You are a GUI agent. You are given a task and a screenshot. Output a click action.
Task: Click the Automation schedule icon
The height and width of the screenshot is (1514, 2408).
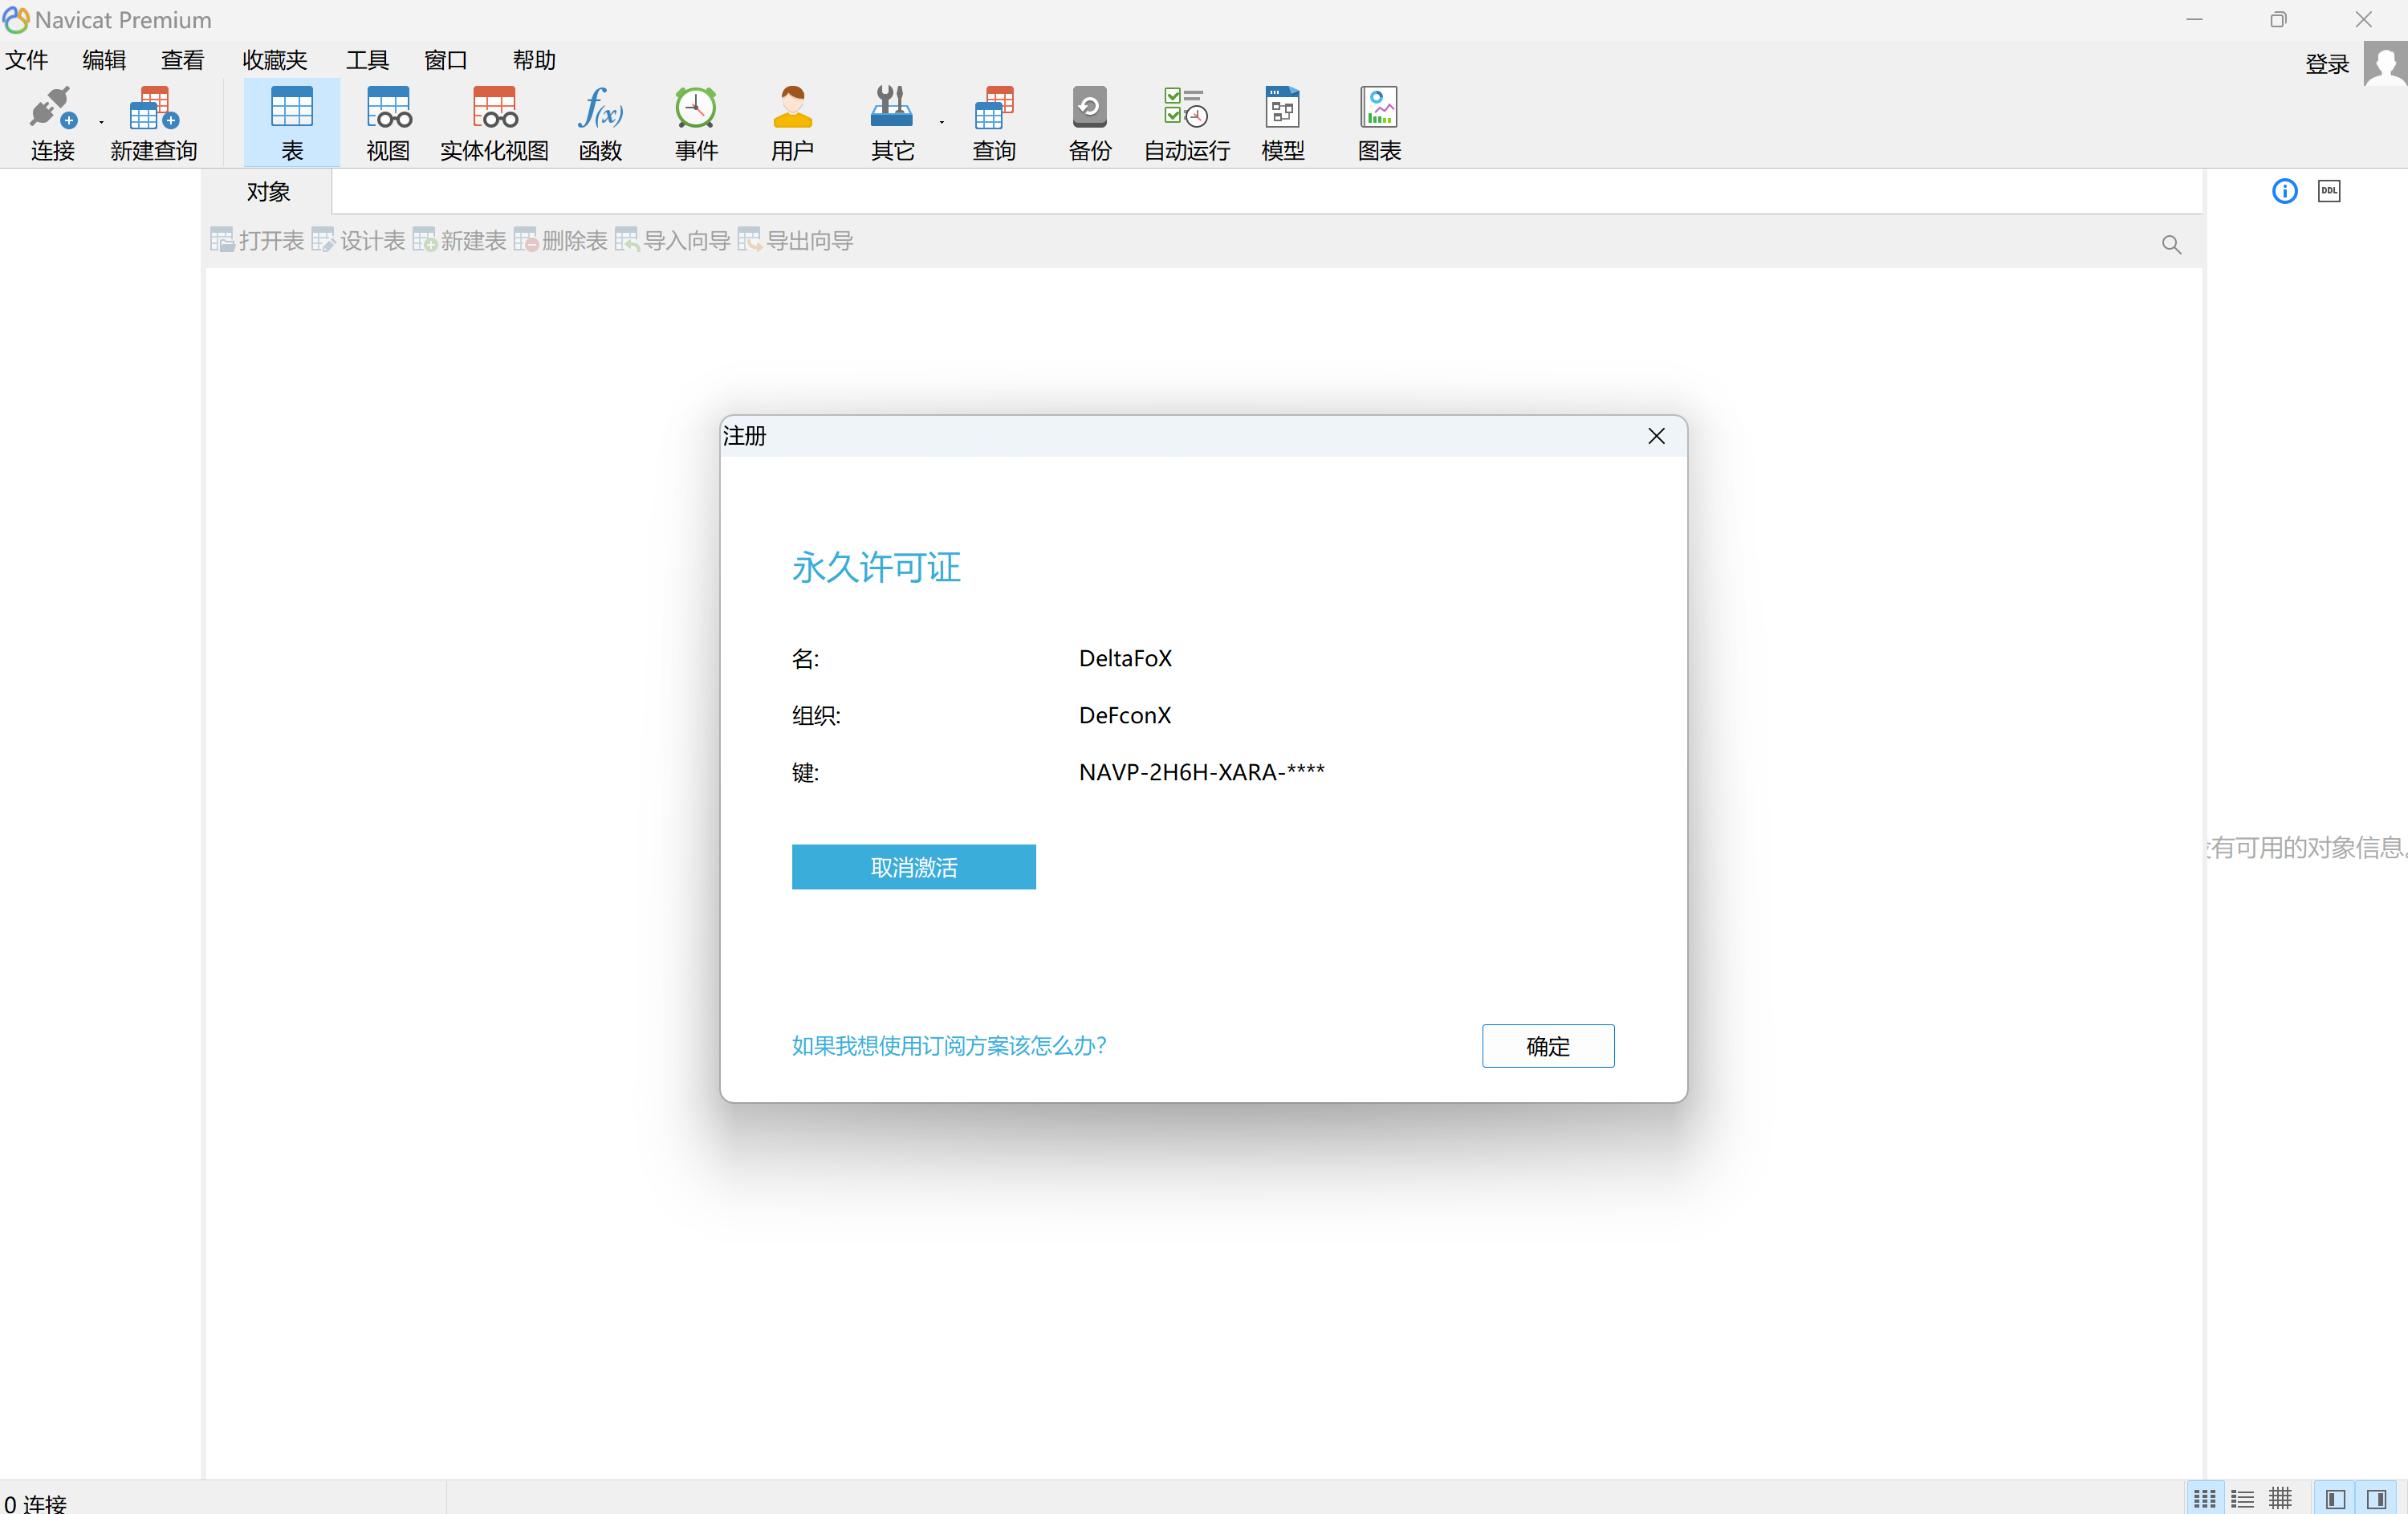pyautogui.click(x=1186, y=108)
